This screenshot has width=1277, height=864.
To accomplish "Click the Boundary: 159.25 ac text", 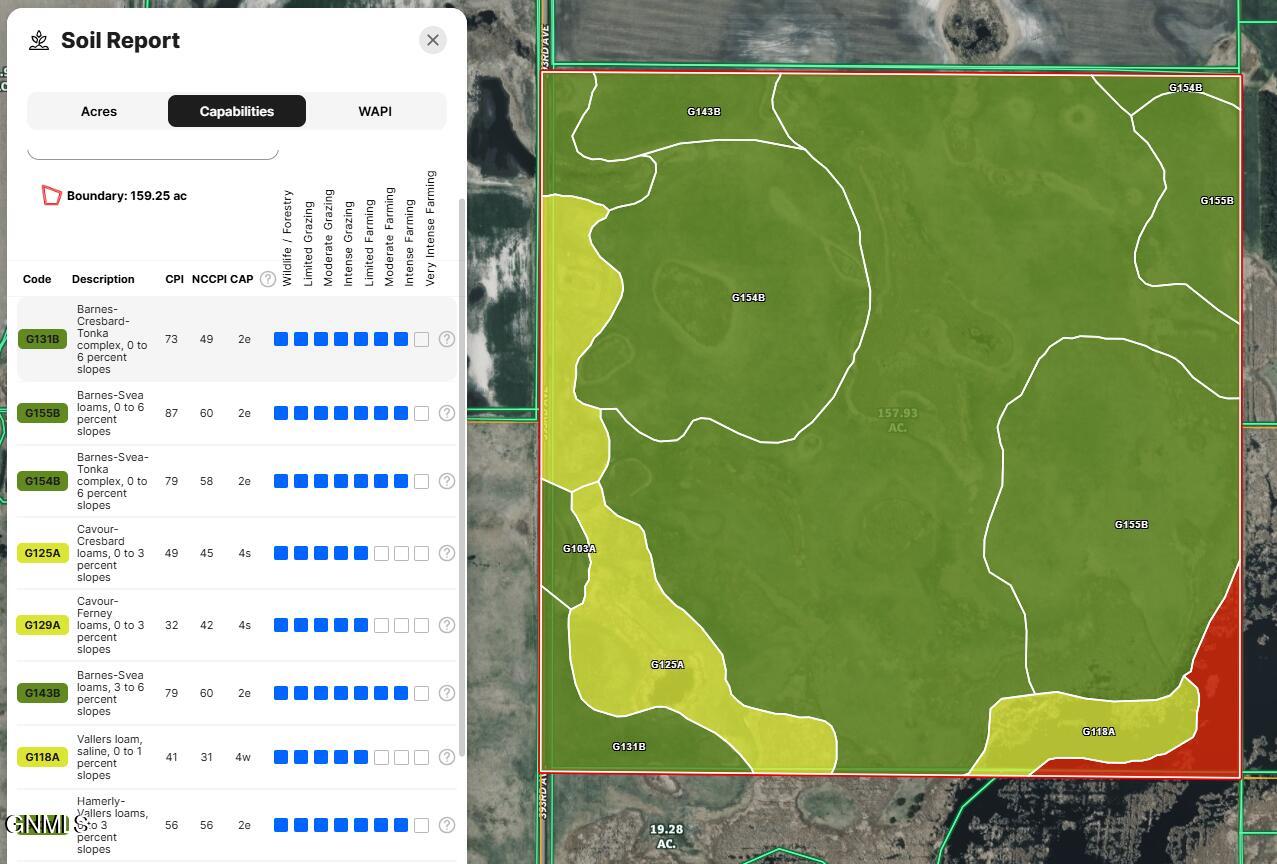I will [x=127, y=196].
